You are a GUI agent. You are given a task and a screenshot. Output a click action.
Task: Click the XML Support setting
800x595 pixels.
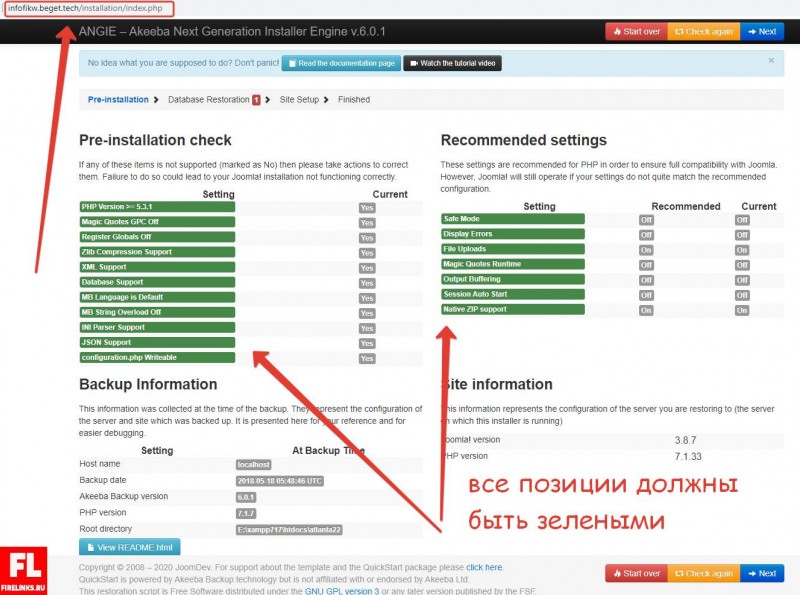(157, 267)
